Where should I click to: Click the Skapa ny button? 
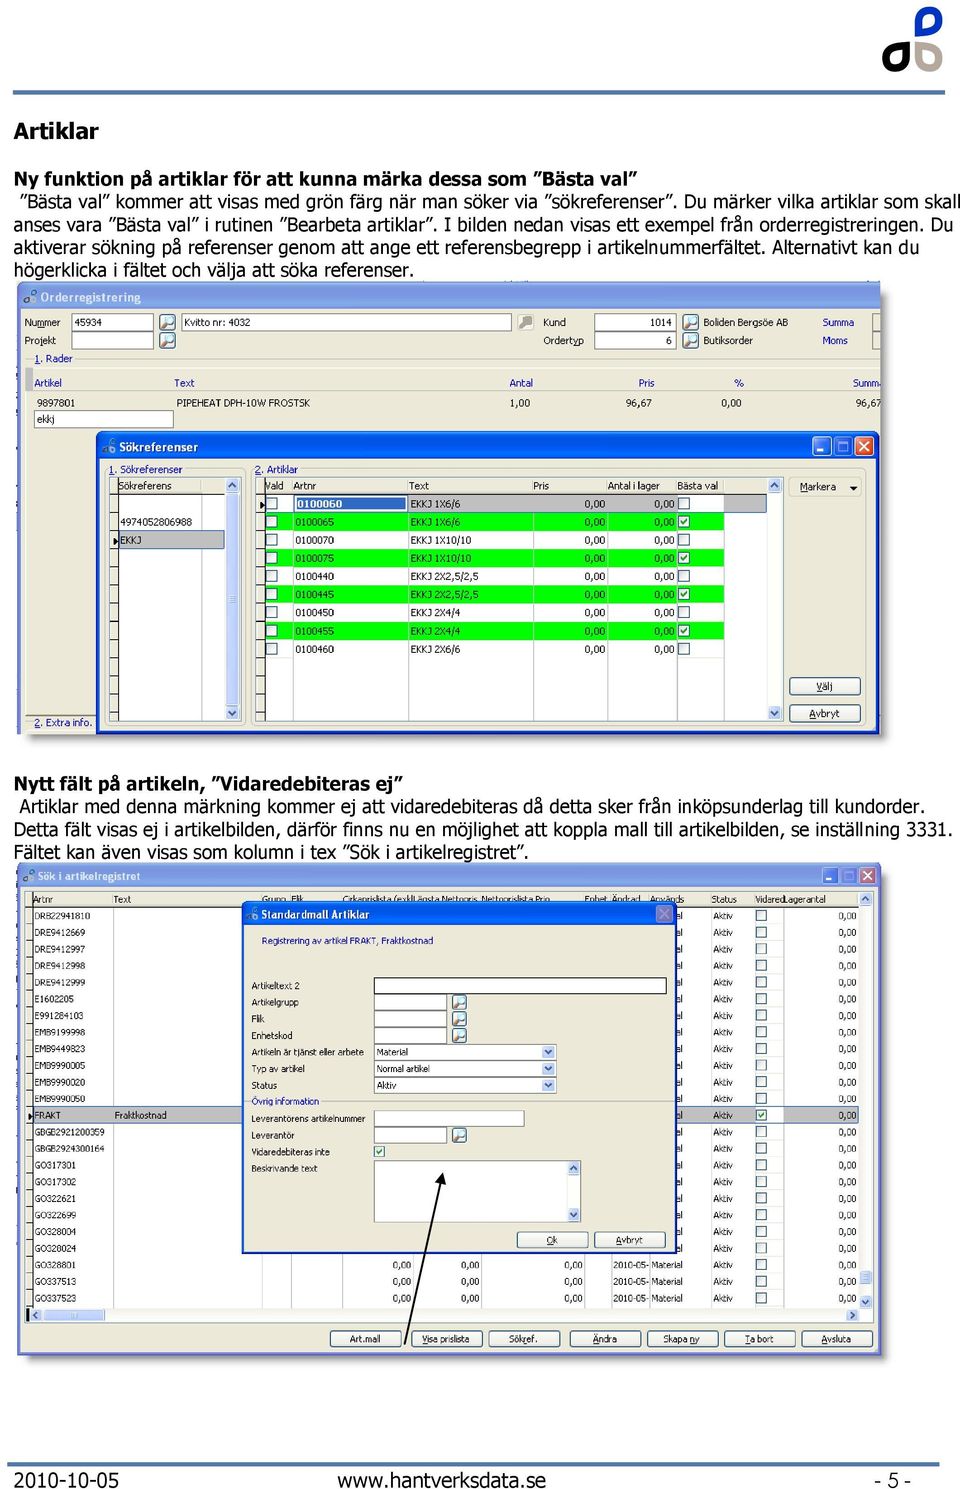[x=682, y=1339]
